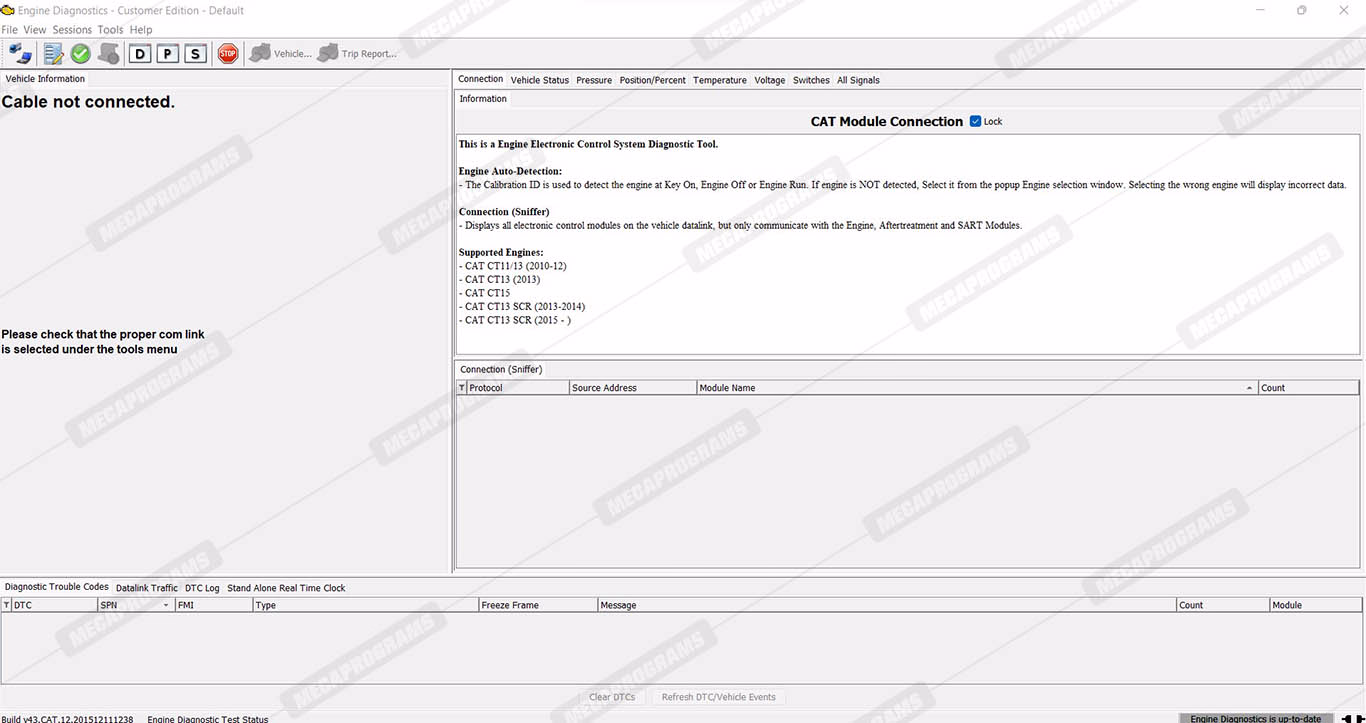Click the FMI column header
The width and height of the screenshot is (1366, 723).
click(x=213, y=605)
